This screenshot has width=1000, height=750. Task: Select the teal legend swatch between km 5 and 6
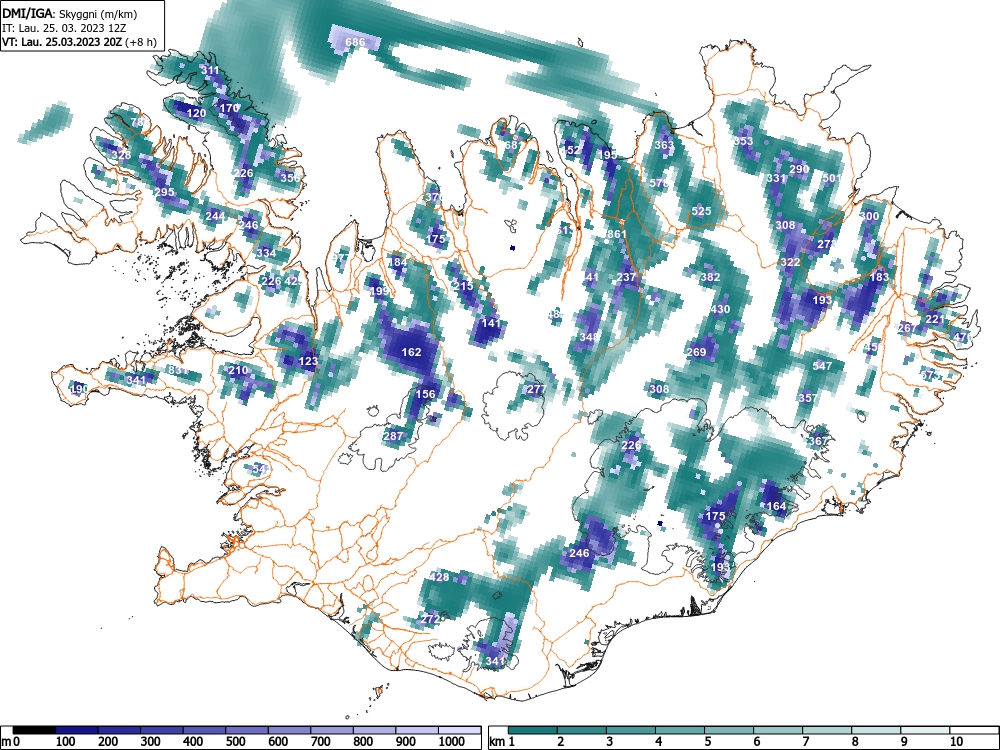(x=729, y=730)
